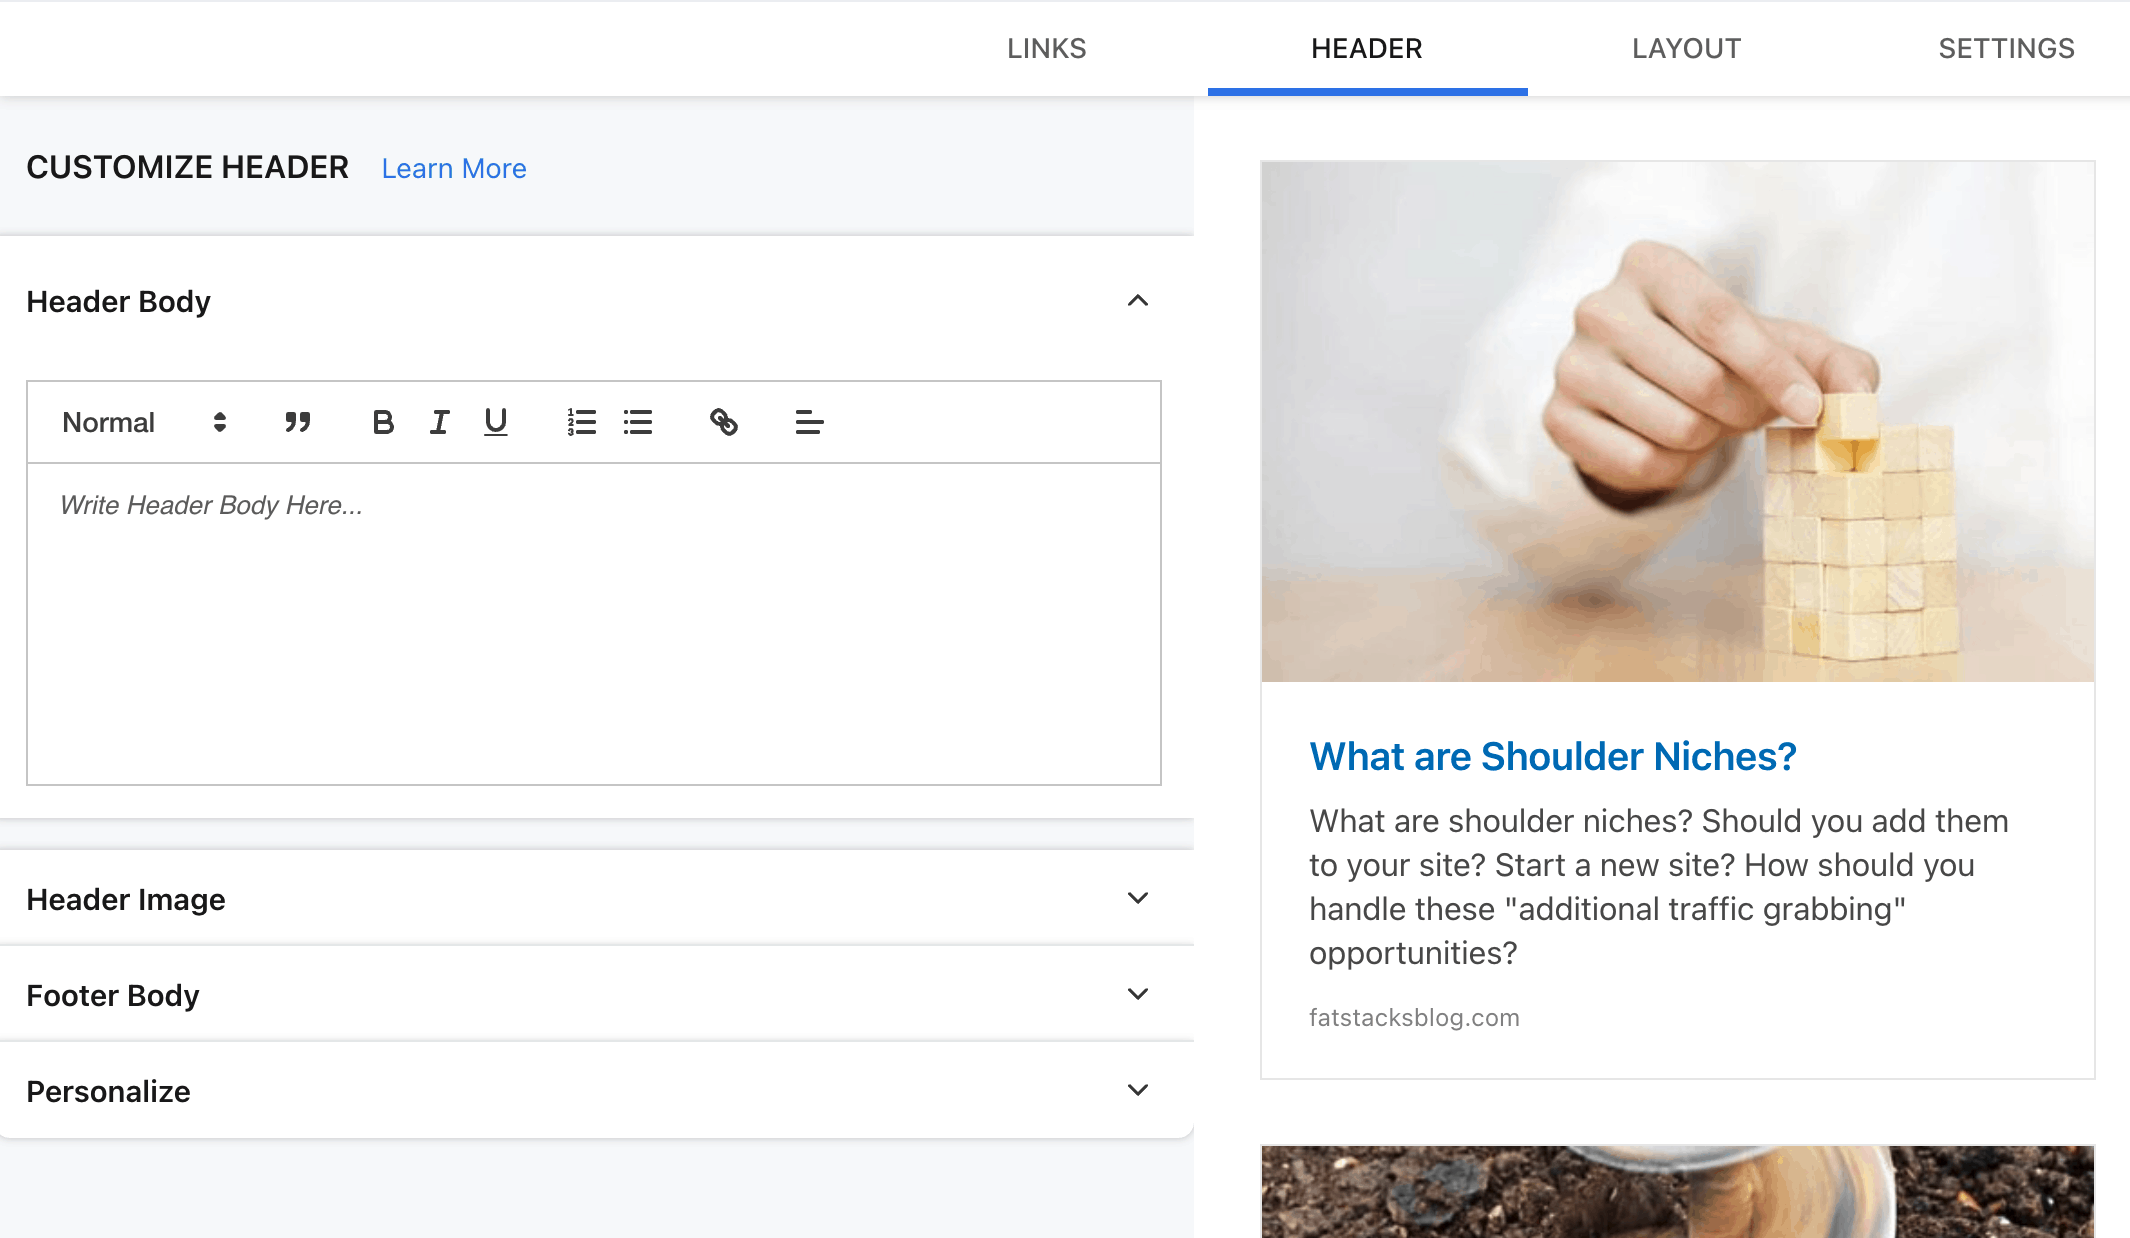Click the wooden blocks article thumbnail
This screenshot has height=1238, width=2130.
pyautogui.click(x=1677, y=421)
